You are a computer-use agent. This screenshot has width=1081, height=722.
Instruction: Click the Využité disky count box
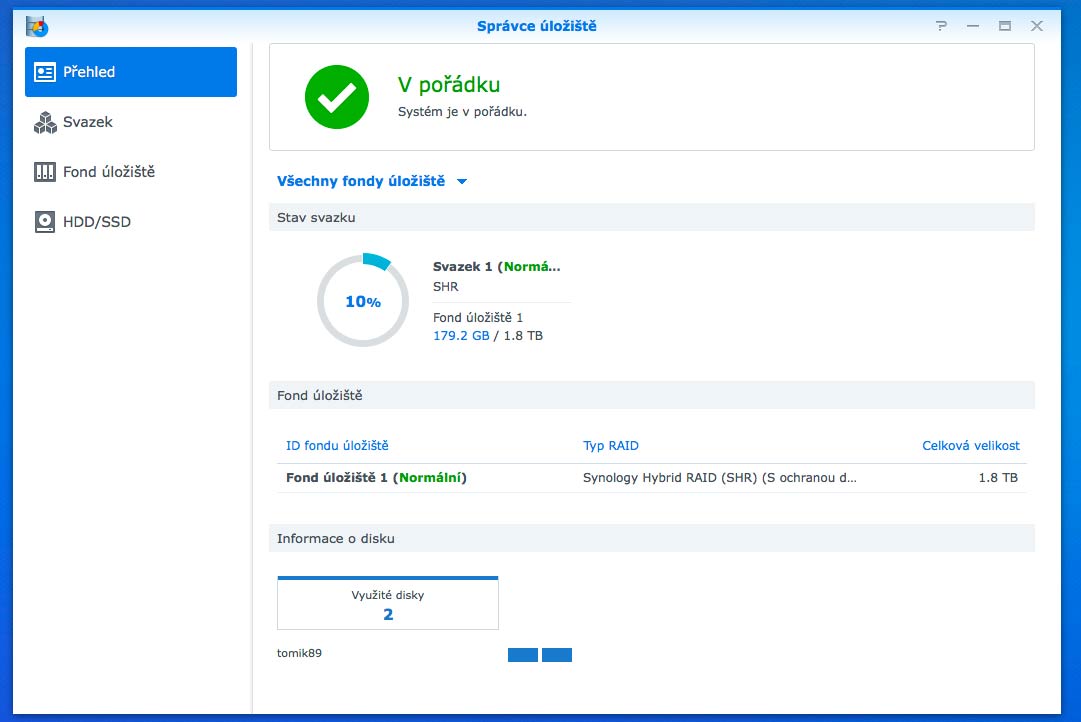coord(388,604)
